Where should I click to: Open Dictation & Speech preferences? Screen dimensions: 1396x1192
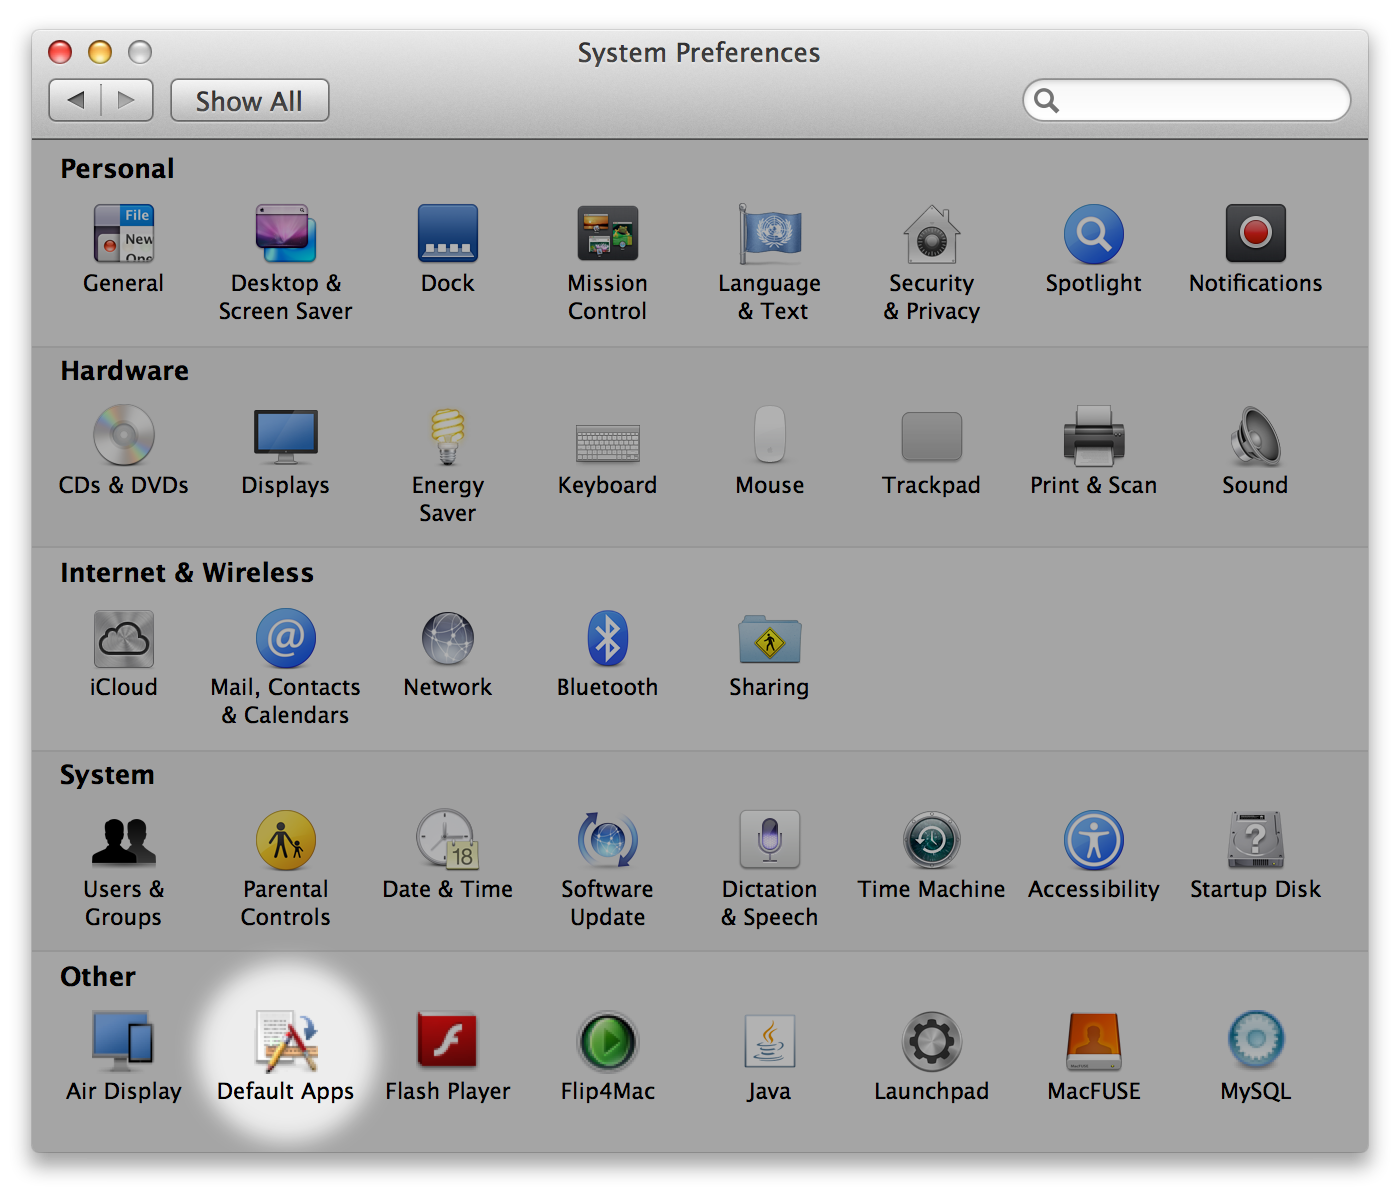coord(769,841)
